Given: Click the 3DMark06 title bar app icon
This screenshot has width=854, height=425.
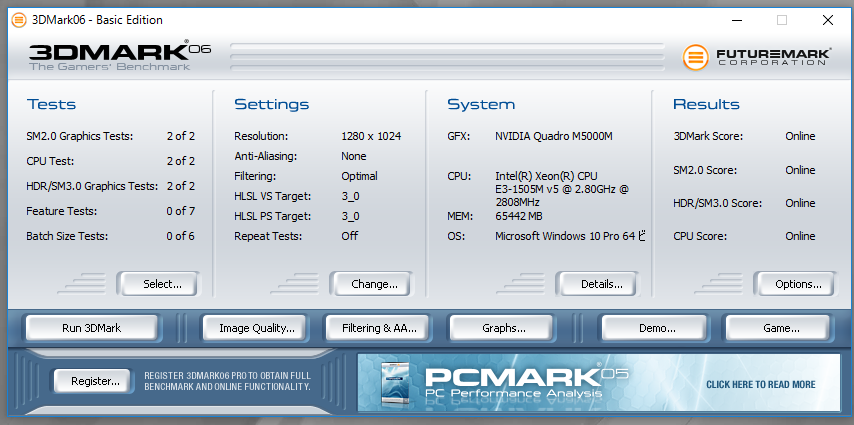Looking at the screenshot, I should click(x=19, y=20).
